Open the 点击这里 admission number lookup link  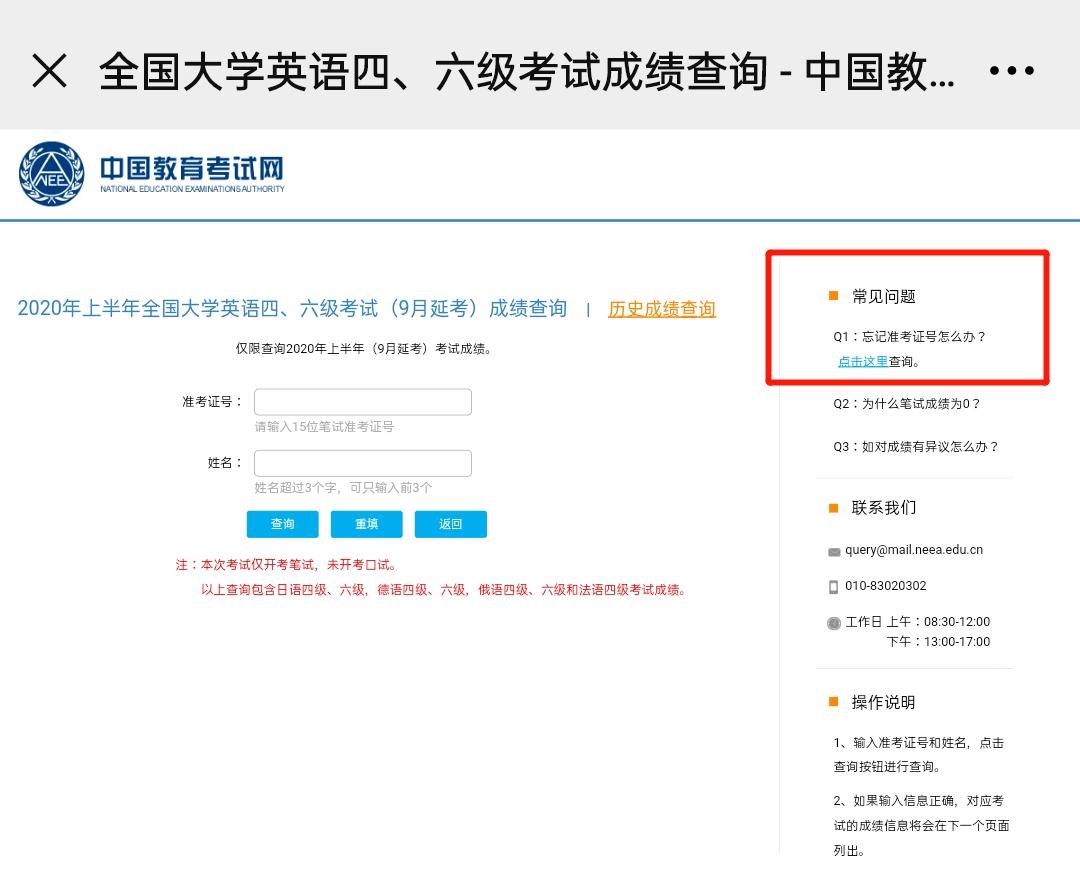pos(863,362)
